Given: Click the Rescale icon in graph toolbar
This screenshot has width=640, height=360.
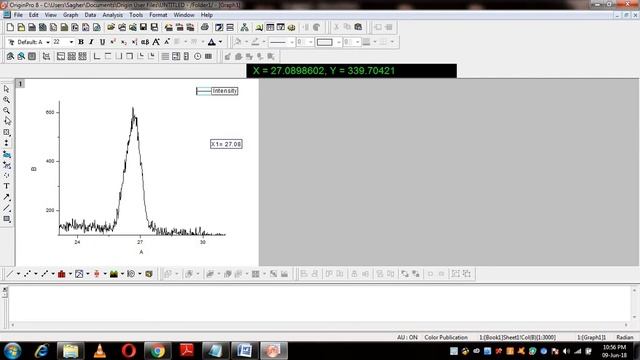Looking at the screenshot, I should click(x=46, y=56).
